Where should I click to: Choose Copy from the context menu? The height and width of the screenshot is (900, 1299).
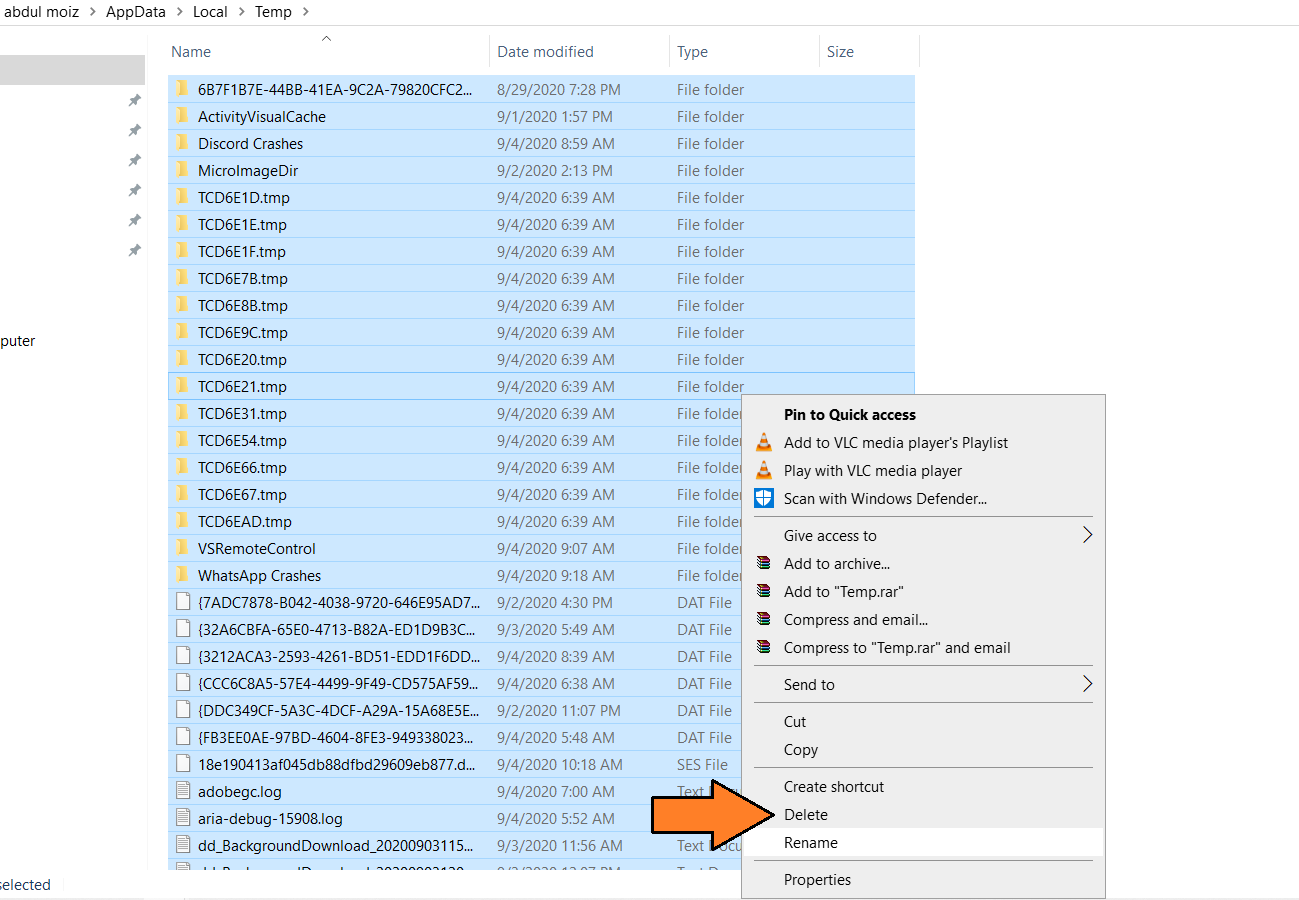pyautogui.click(x=801, y=750)
